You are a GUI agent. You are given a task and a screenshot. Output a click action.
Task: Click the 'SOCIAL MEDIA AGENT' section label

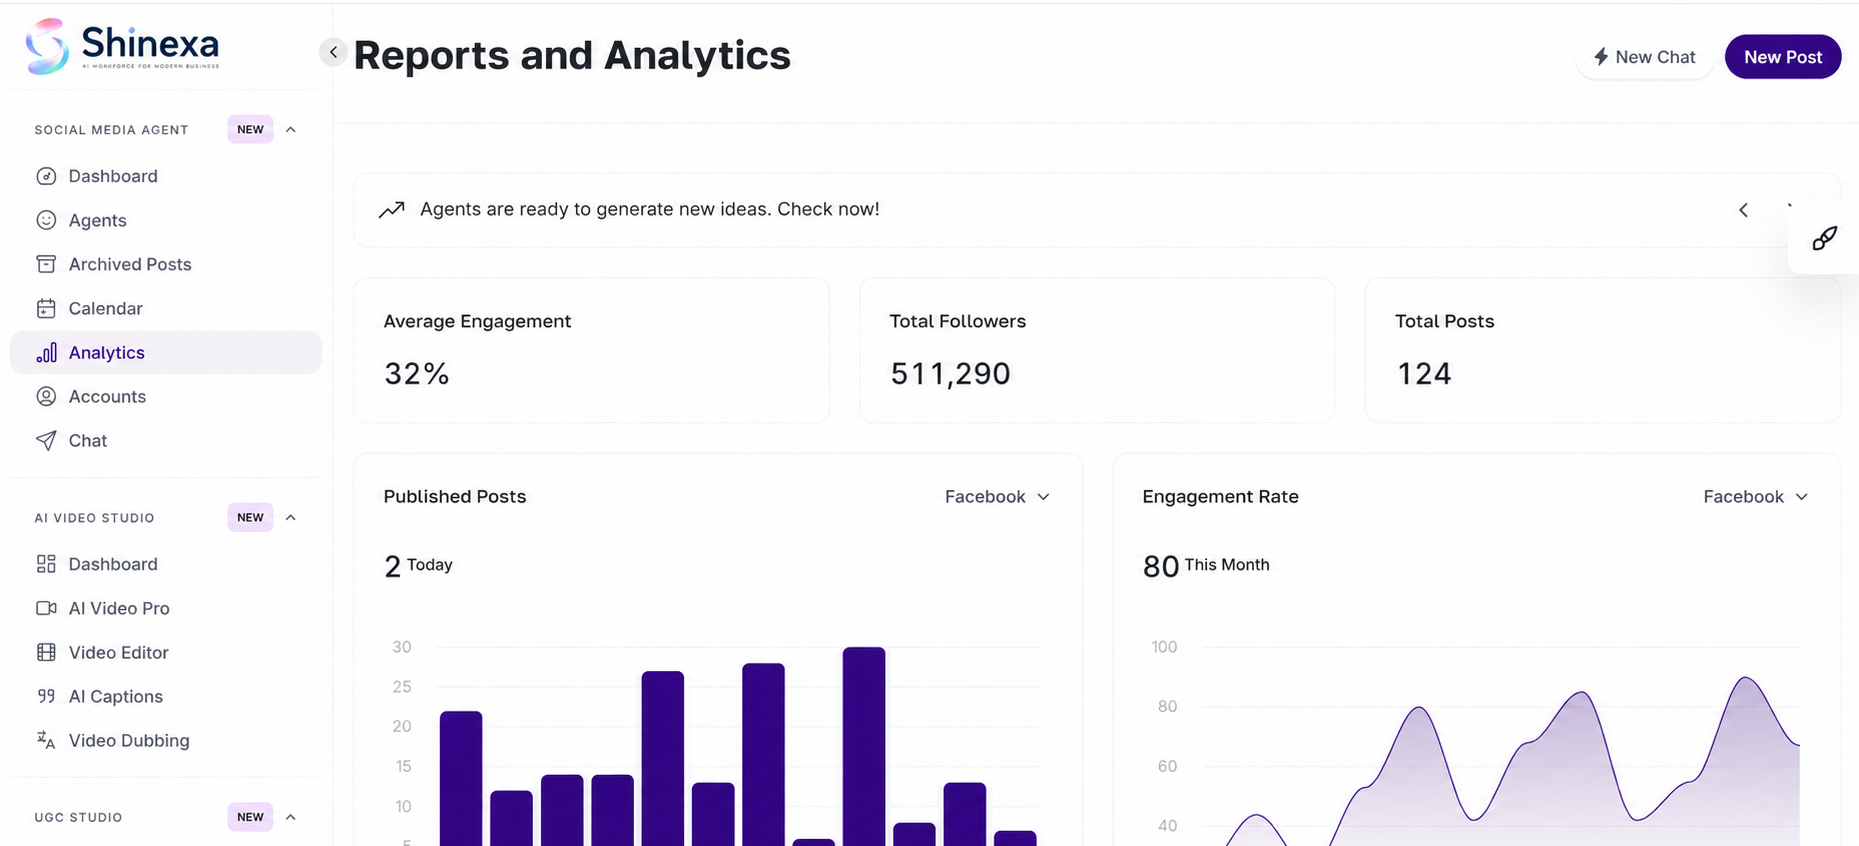click(111, 130)
